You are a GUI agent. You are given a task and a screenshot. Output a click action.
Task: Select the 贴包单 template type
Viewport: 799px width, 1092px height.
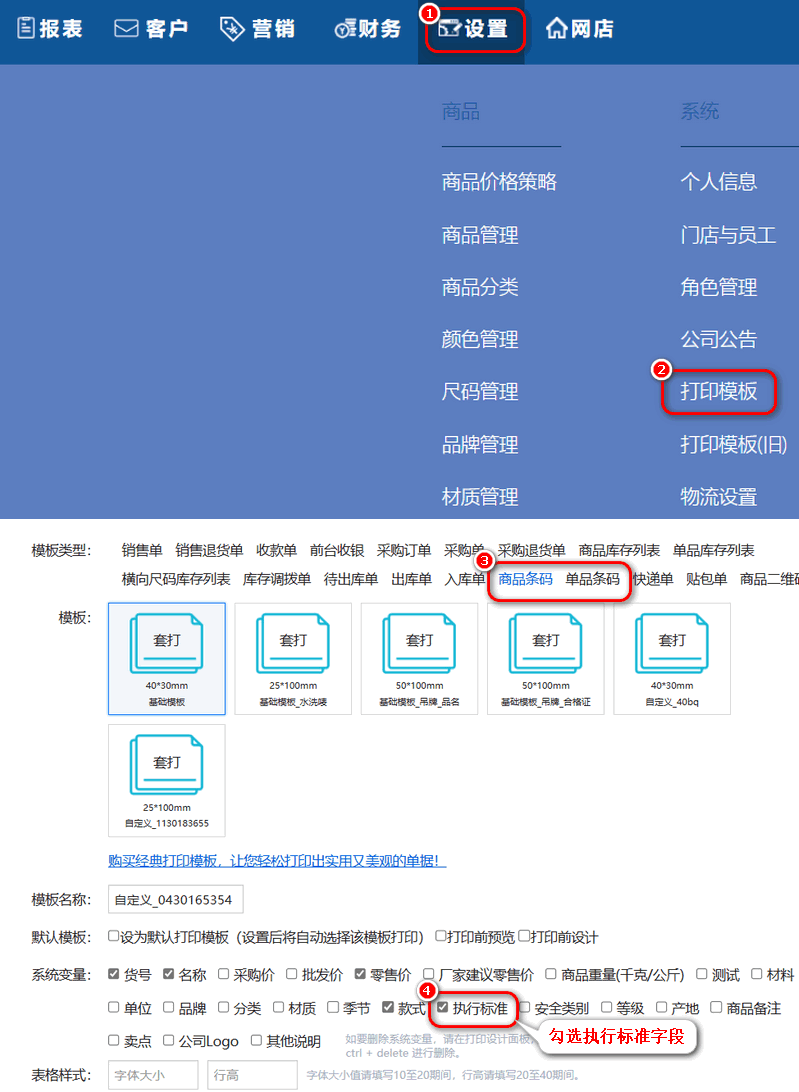click(706, 579)
